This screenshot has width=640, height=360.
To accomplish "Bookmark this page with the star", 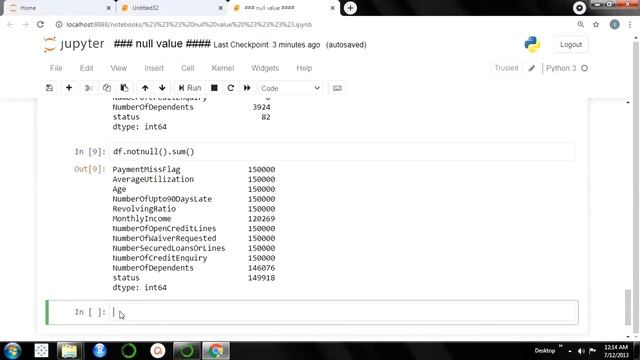I will coord(596,24).
